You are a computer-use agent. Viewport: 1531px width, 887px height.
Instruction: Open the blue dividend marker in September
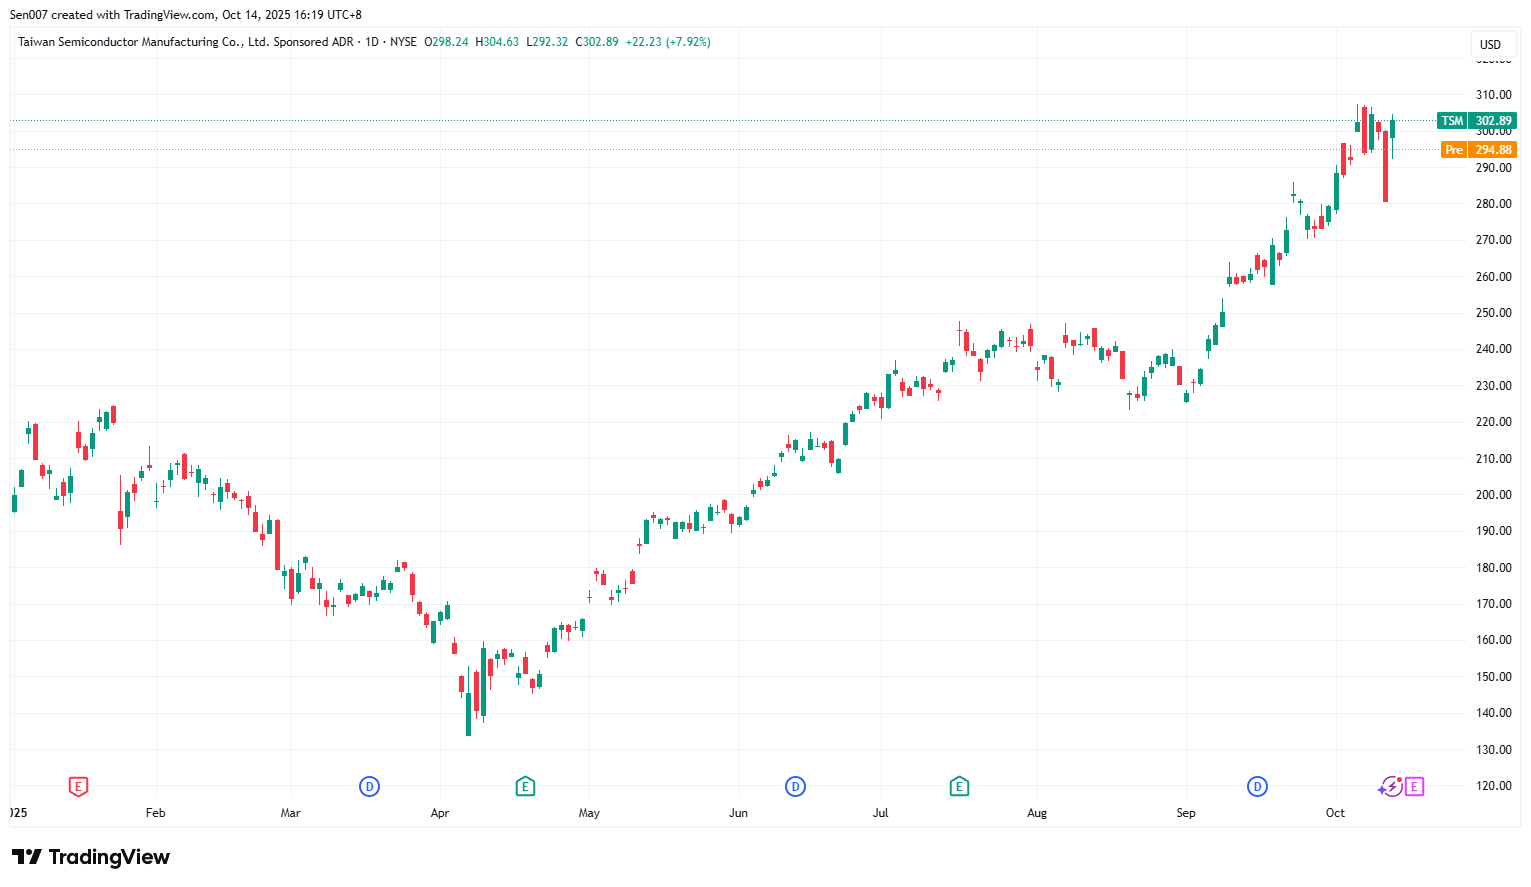pos(1257,787)
